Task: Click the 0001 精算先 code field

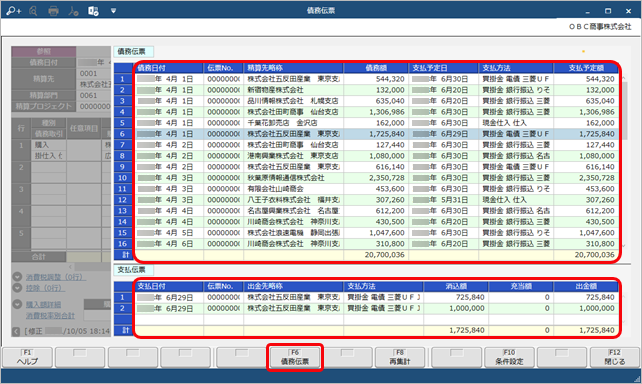Action: pos(94,74)
